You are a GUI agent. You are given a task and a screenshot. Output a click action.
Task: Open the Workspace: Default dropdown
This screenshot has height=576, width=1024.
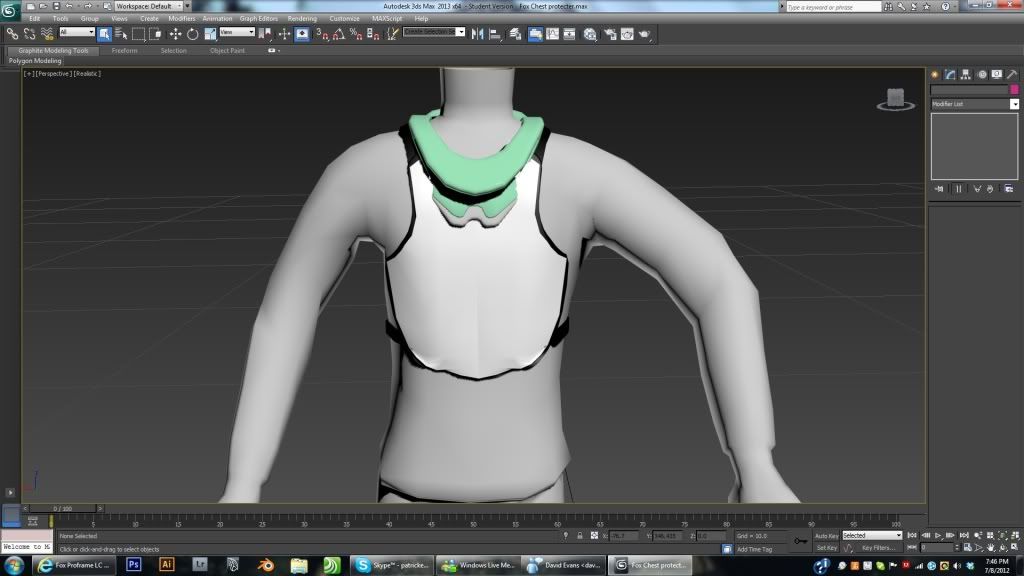(149, 7)
